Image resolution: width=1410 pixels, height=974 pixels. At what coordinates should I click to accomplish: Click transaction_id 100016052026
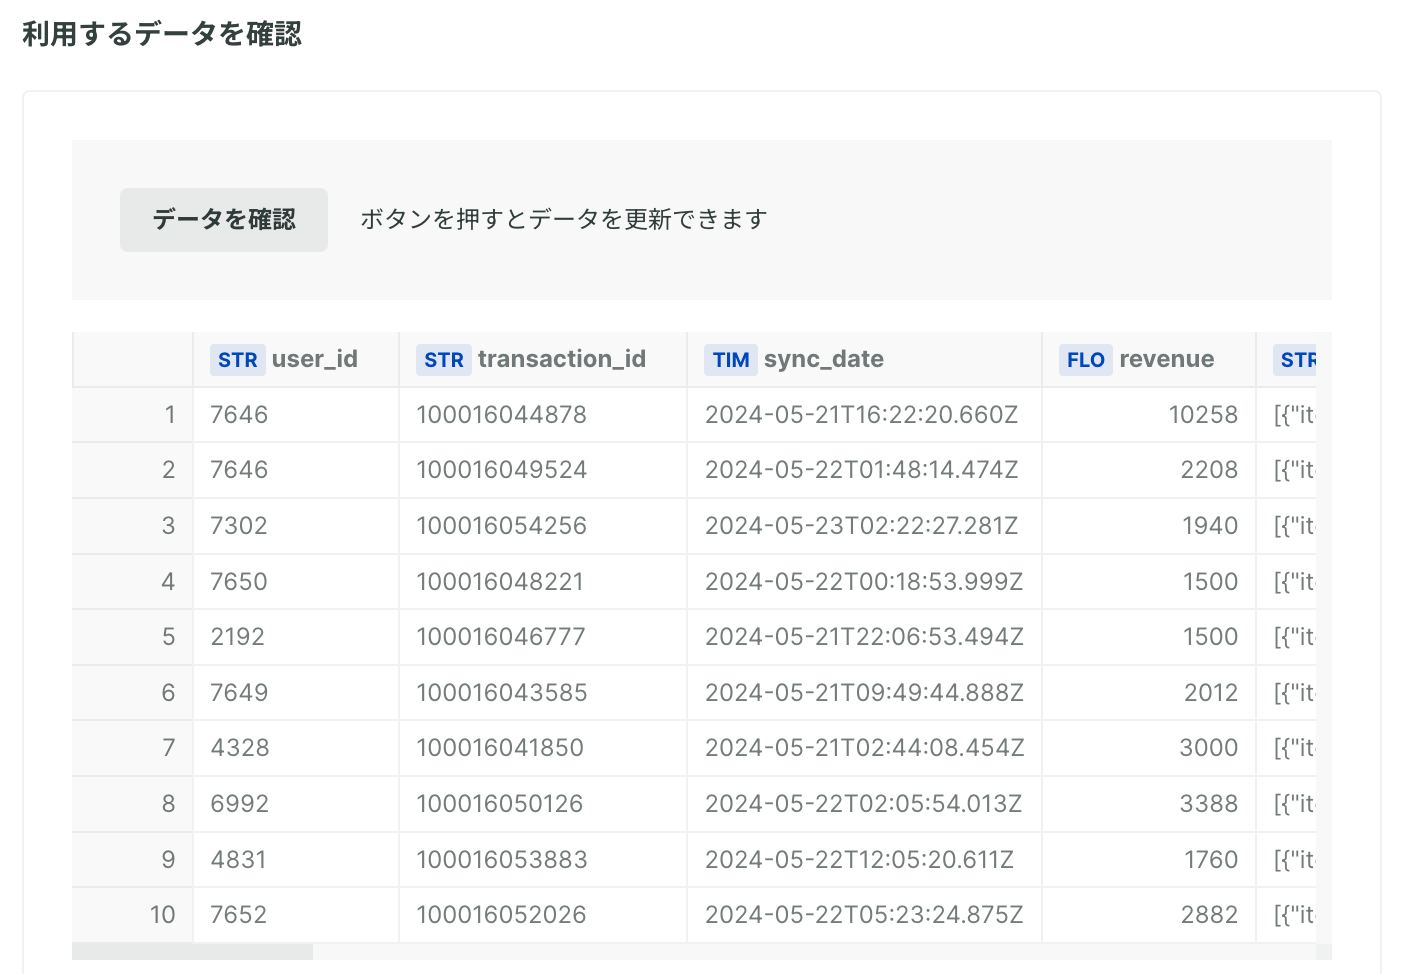pyautogui.click(x=501, y=915)
